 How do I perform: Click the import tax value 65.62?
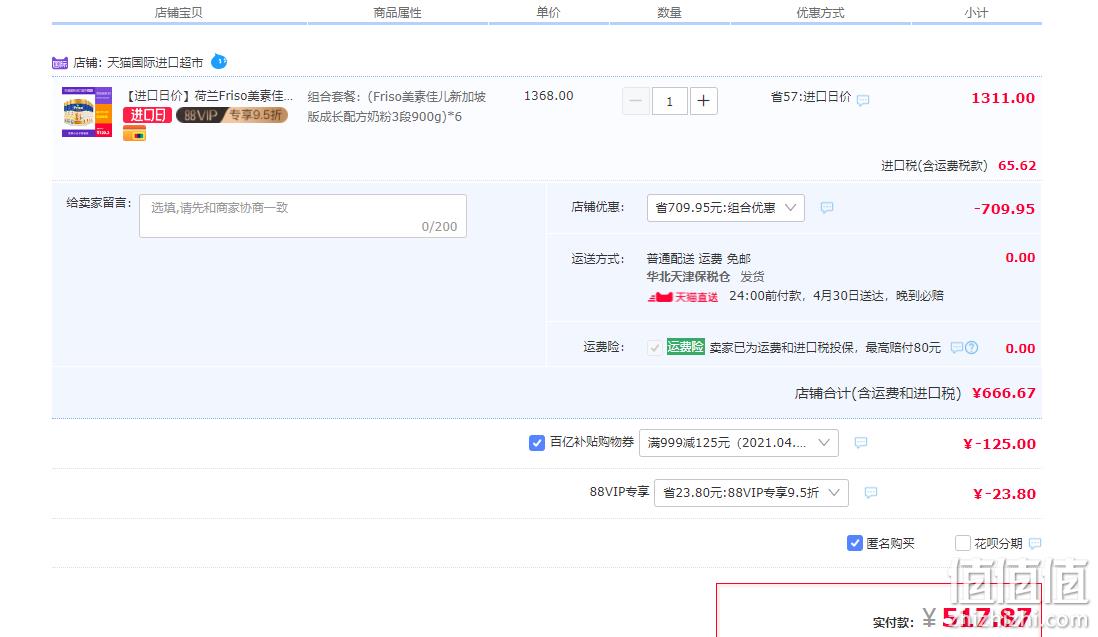pyautogui.click(x=1017, y=166)
